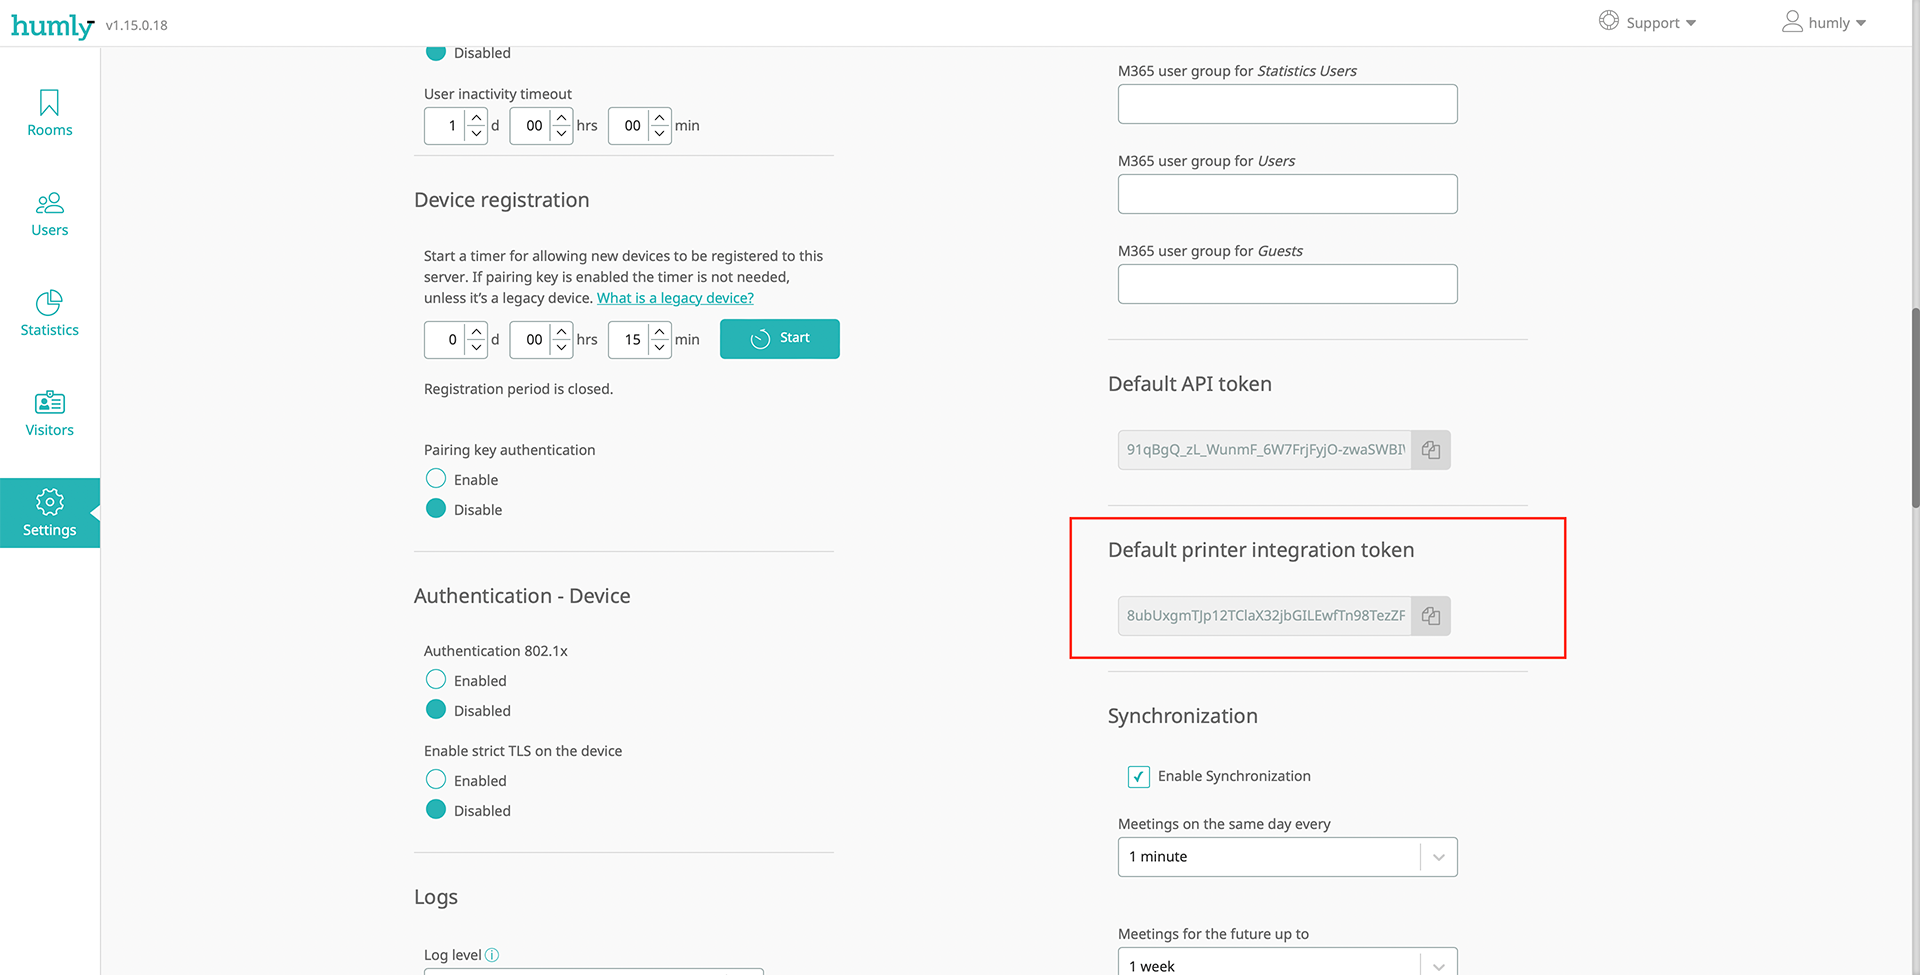Select the Settings sidebar item

coord(50,513)
